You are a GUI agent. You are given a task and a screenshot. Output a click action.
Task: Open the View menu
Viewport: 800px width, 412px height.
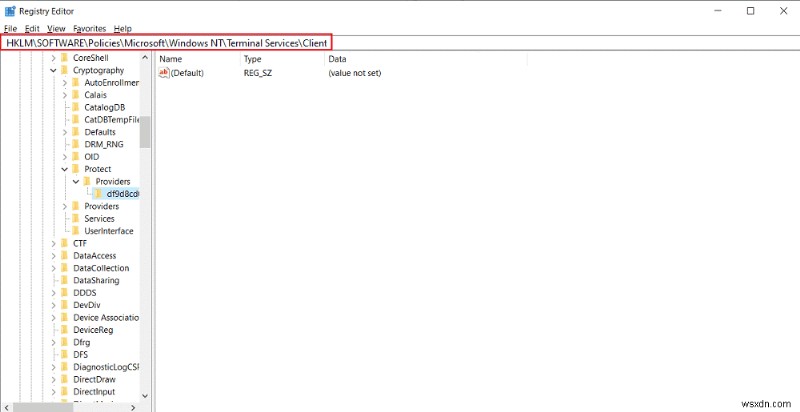[56, 29]
